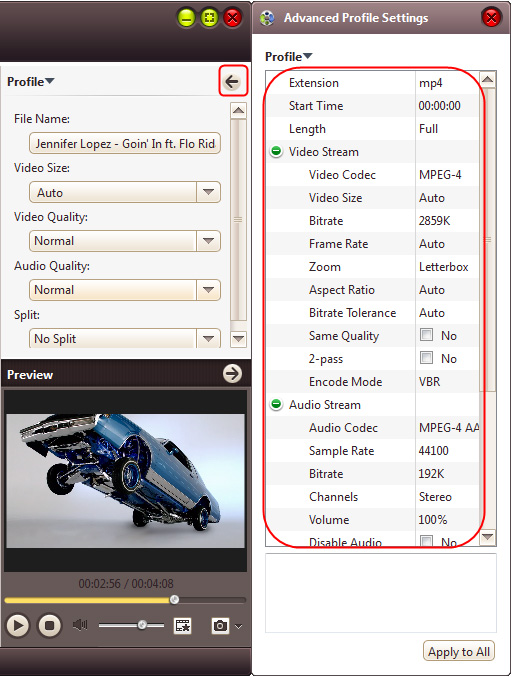Click the video Bitrate value 2859K
Viewport: 512px width, 677px height.
(434, 221)
